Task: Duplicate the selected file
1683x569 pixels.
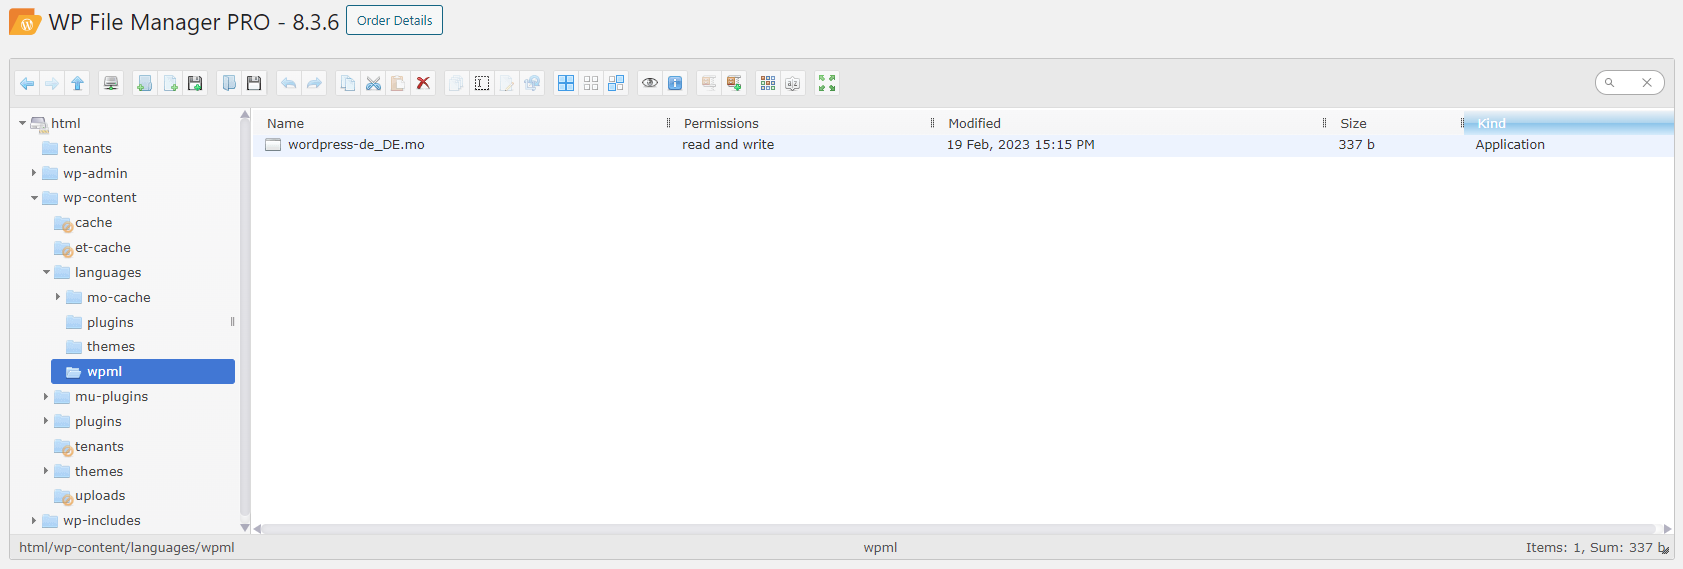Action: (x=456, y=83)
